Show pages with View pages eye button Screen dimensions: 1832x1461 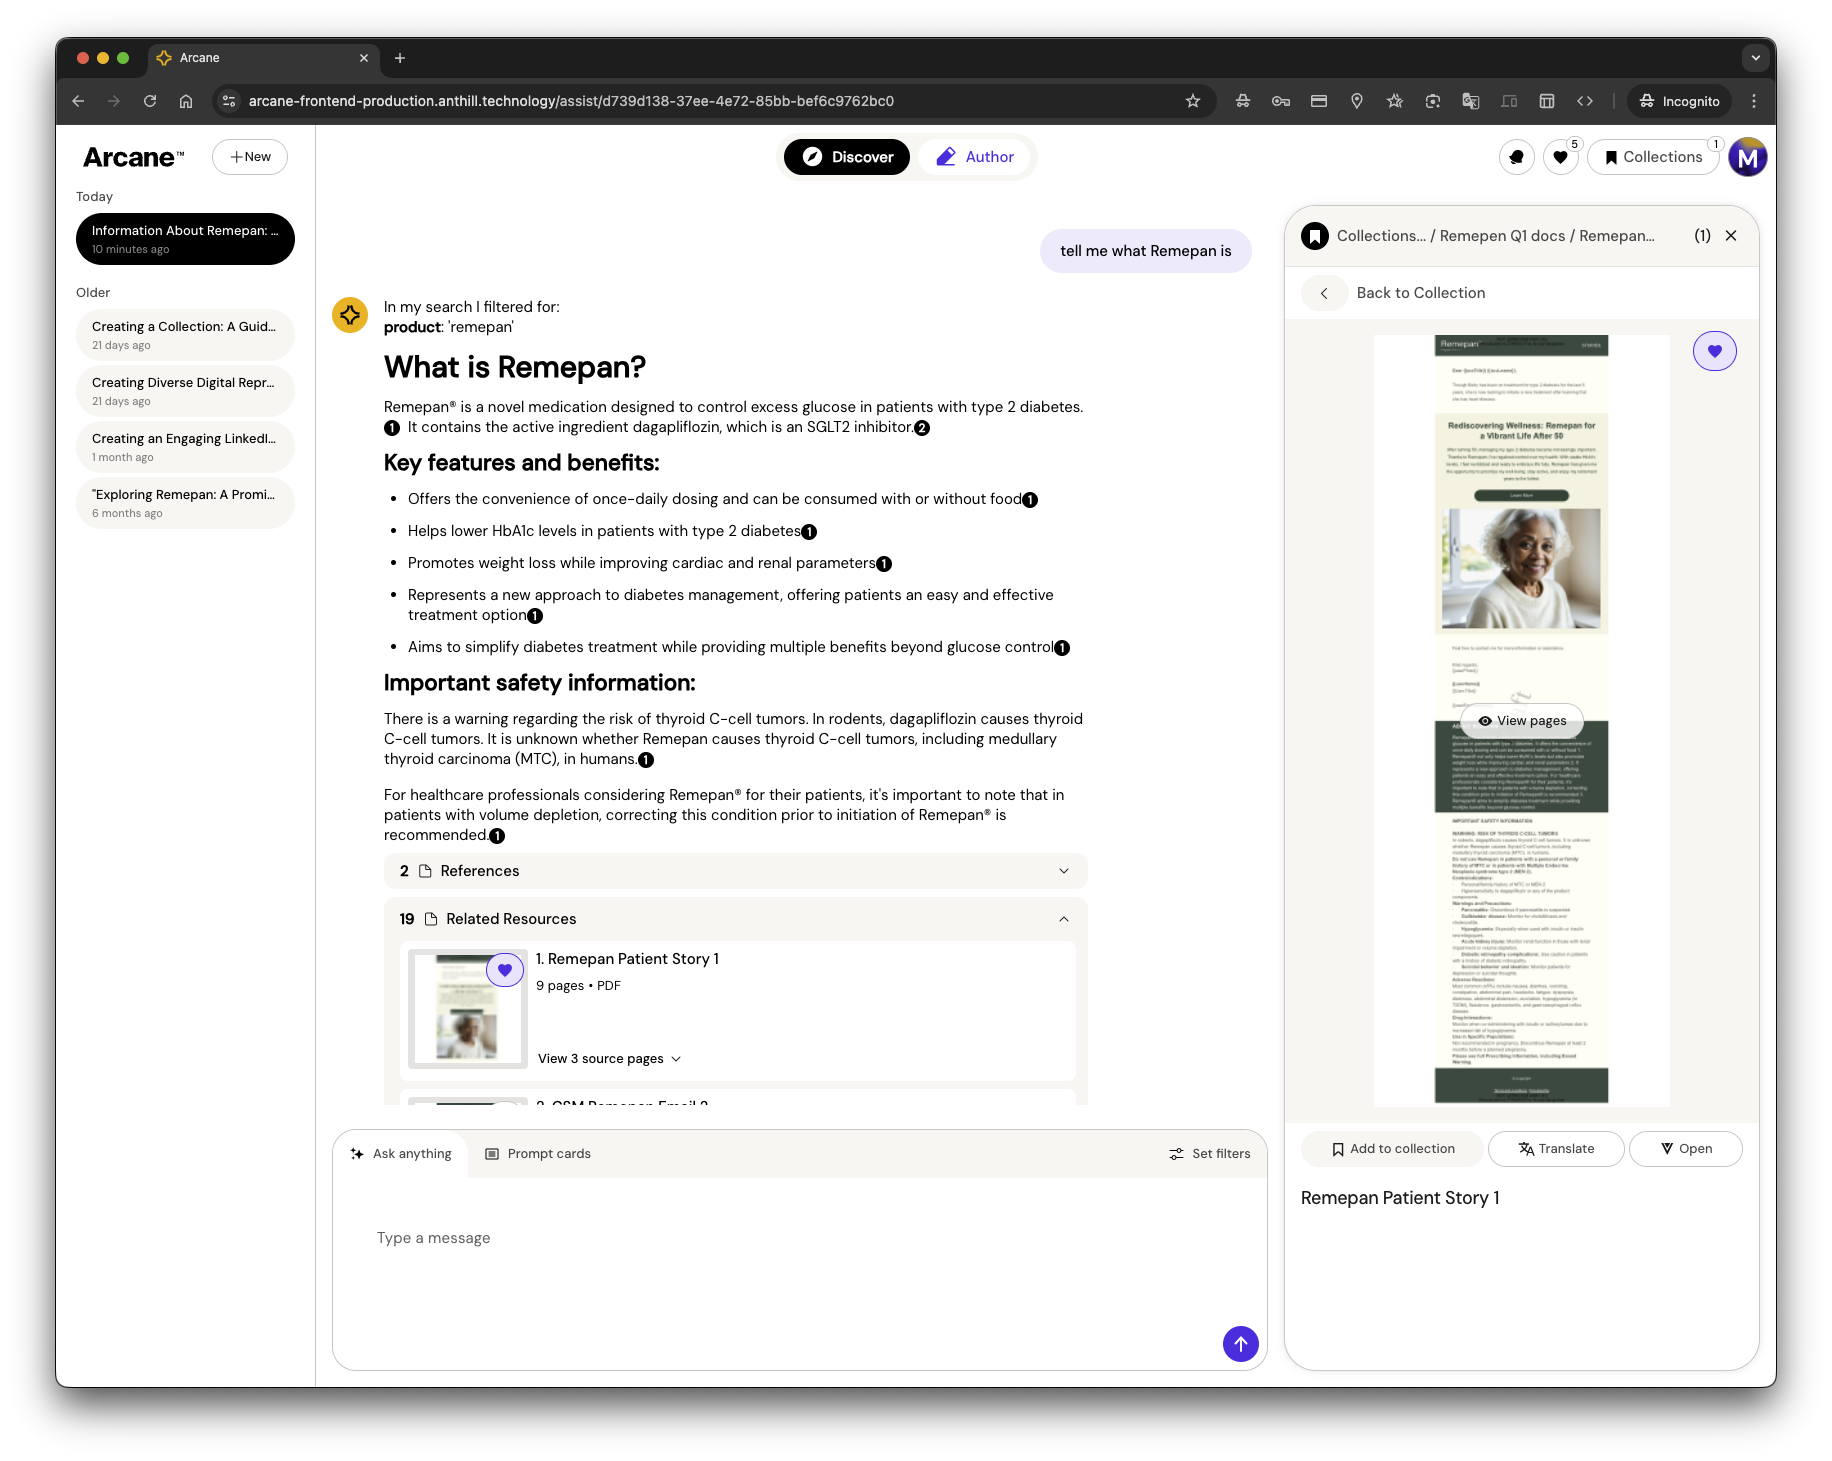pos(1522,721)
